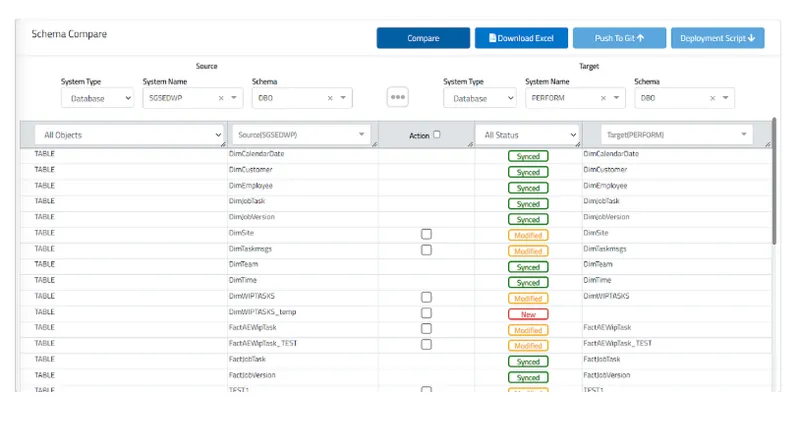Open the source System Type Database dropdown
The image size is (800, 441).
[97, 98]
